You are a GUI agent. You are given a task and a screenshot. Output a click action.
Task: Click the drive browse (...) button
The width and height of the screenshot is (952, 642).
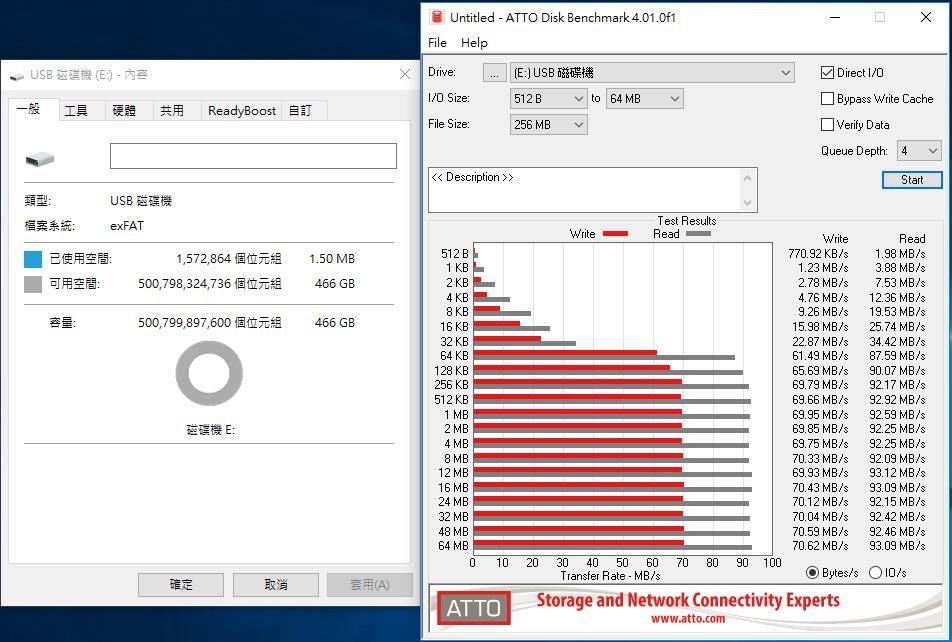pos(494,73)
